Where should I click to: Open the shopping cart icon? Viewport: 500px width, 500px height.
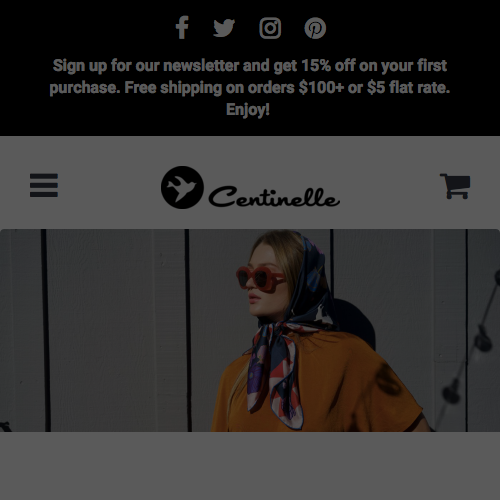[x=455, y=186]
